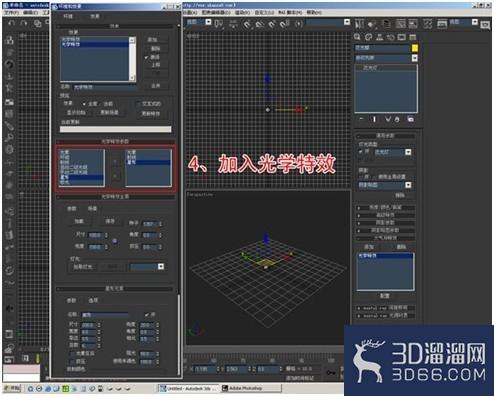This screenshot has width=494, height=396.
Task: Open the MAXScript(M) menu
Action: (x=290, y=12)
